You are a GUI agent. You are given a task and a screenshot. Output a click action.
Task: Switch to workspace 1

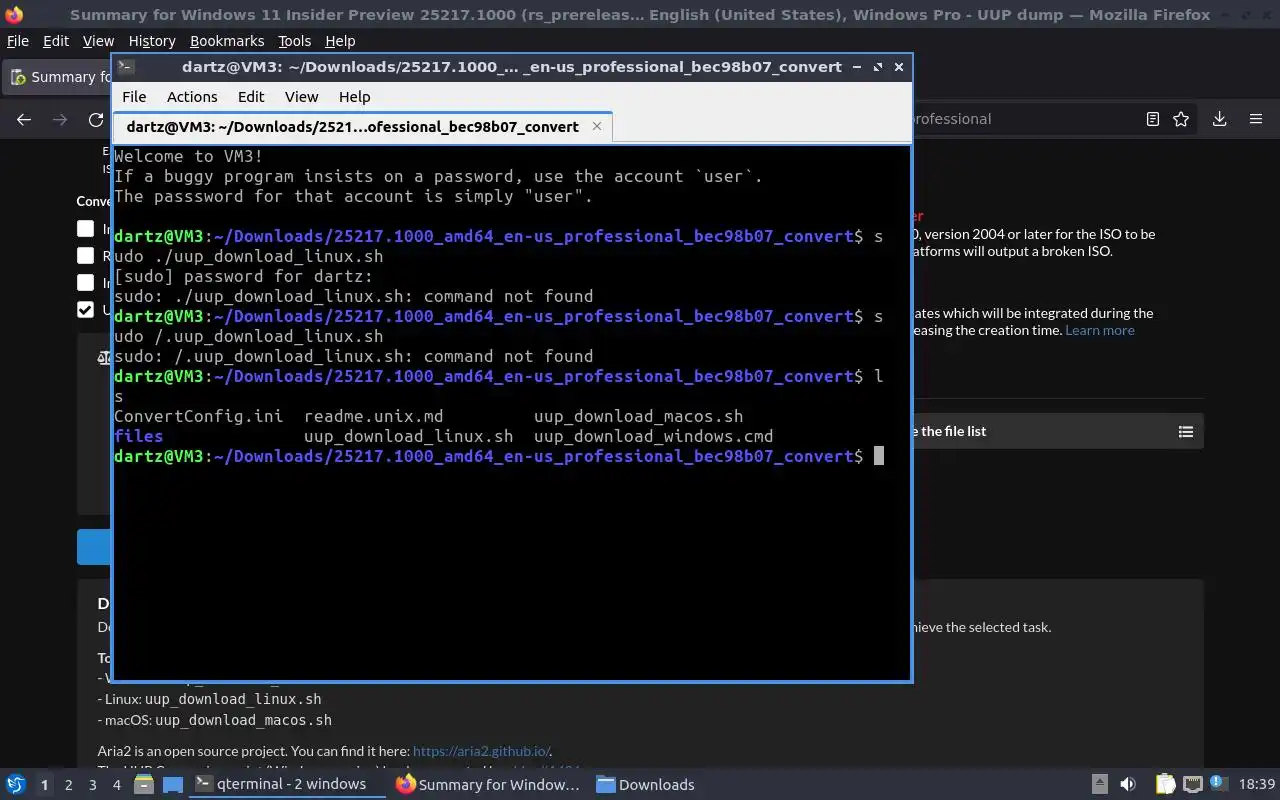click(44, 784)
